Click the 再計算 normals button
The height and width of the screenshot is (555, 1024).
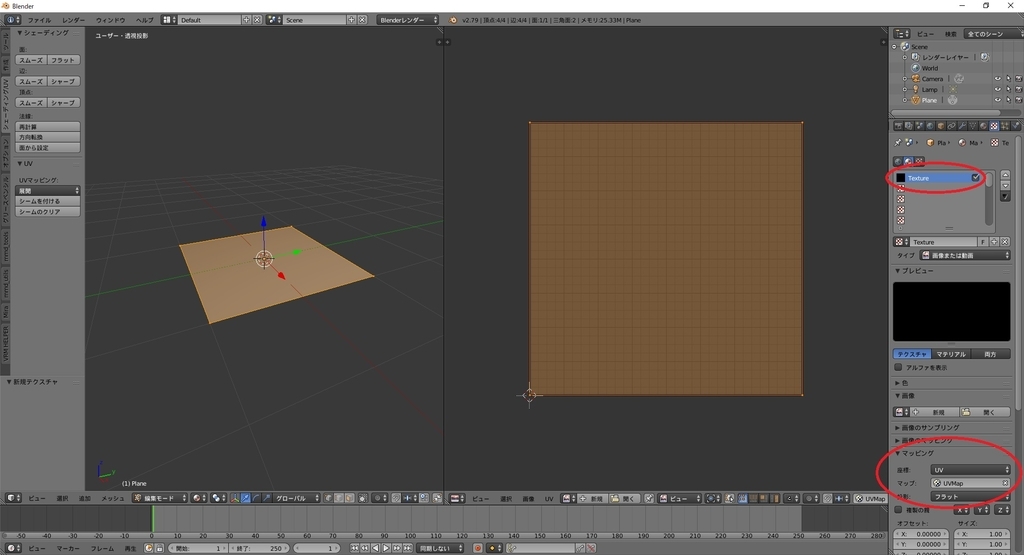point(48,127)
